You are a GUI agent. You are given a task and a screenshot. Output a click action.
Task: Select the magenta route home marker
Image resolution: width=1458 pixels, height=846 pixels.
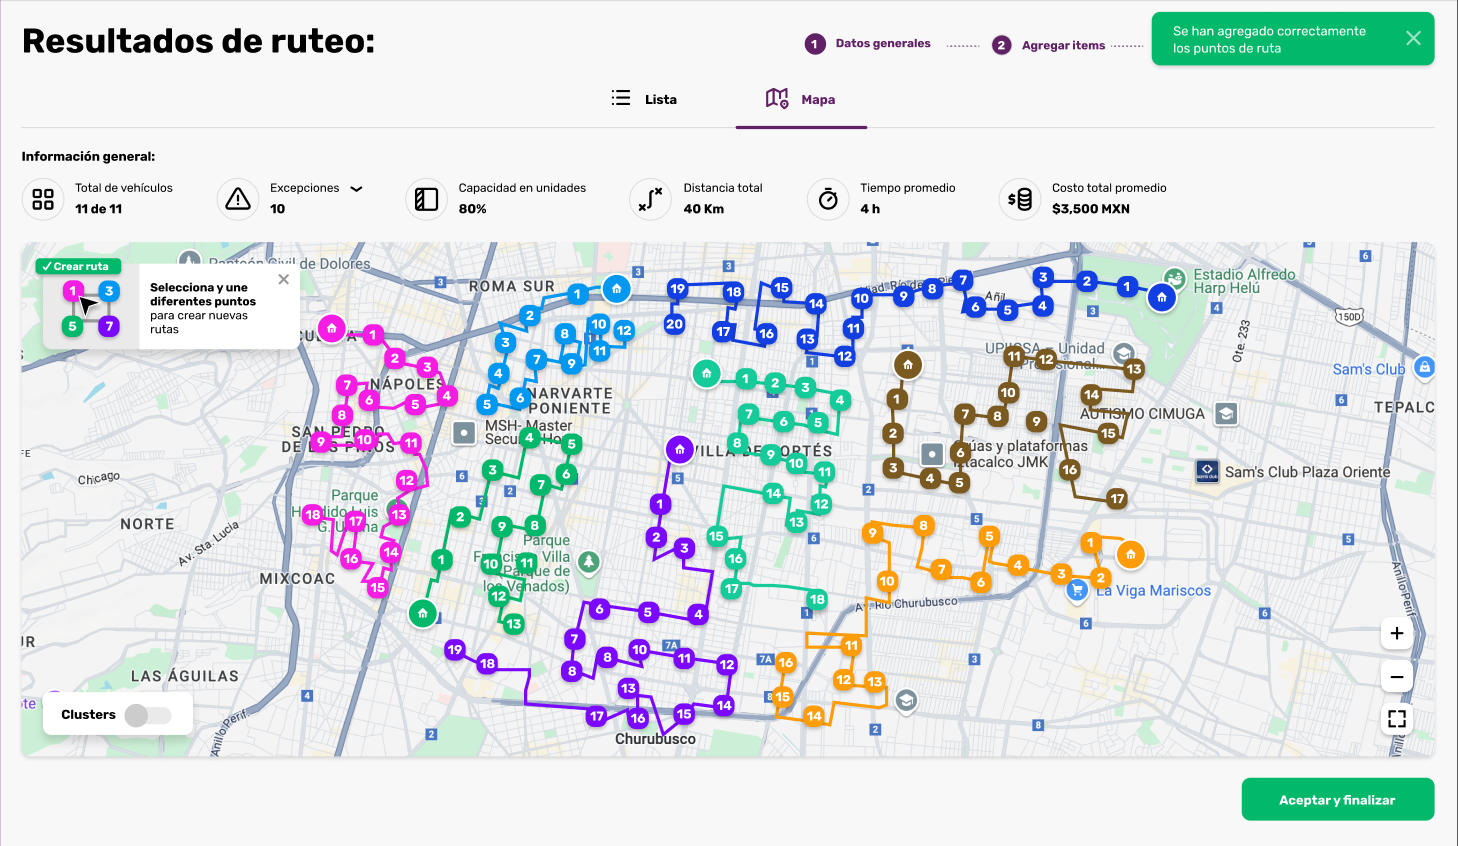click(332, 328)
